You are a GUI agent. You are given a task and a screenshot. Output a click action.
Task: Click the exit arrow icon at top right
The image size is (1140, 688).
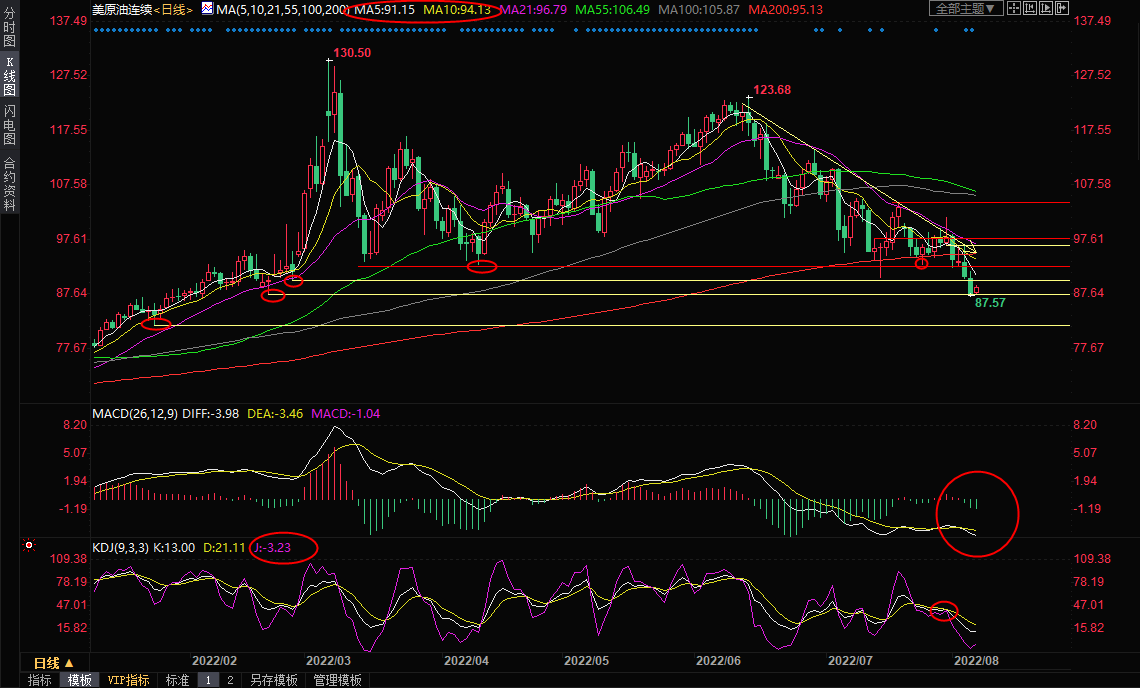click(1064, 8)
